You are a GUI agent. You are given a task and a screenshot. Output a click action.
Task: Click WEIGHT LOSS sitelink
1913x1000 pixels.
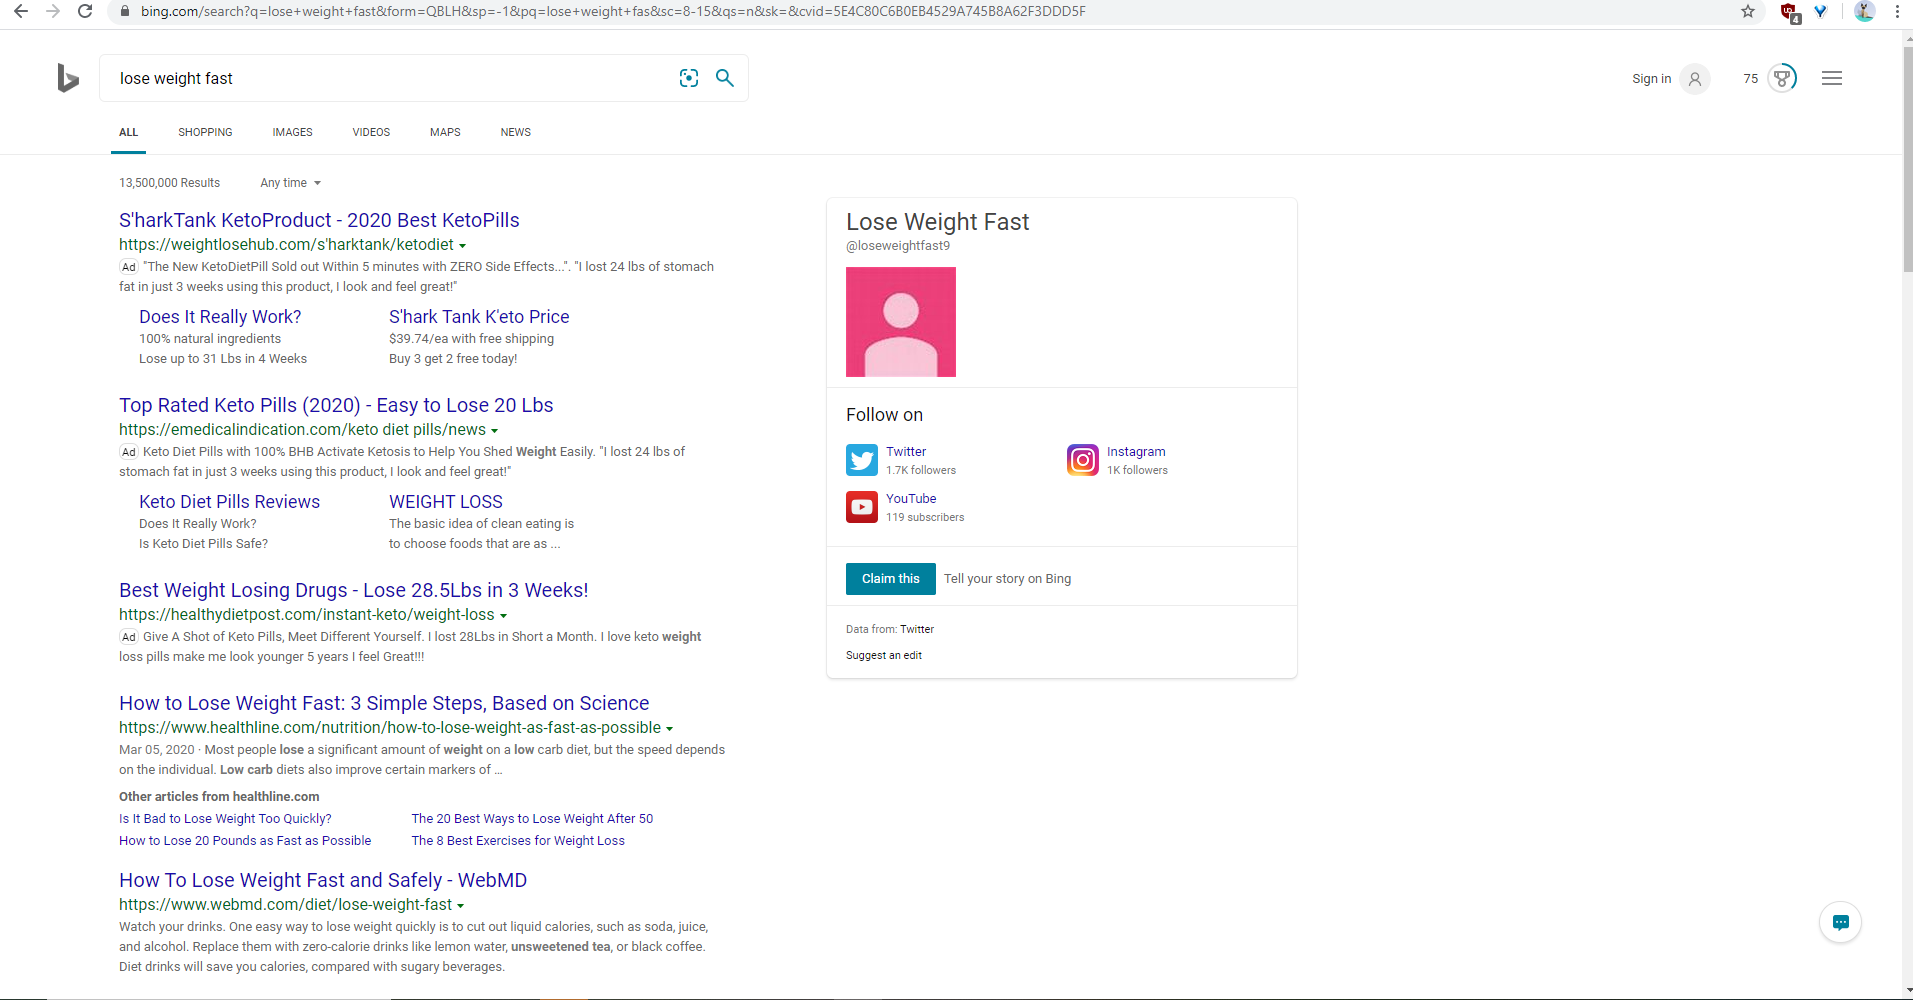(446, 502)
